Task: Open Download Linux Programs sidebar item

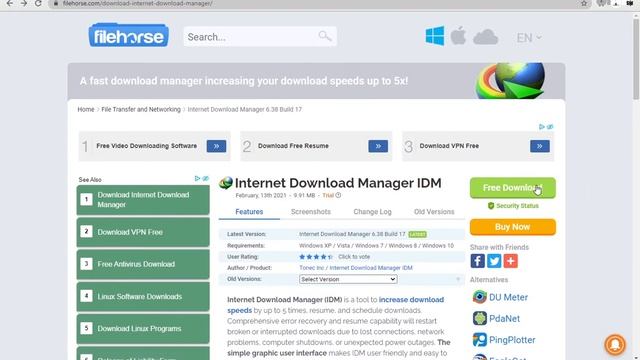Action: point(143,329)
